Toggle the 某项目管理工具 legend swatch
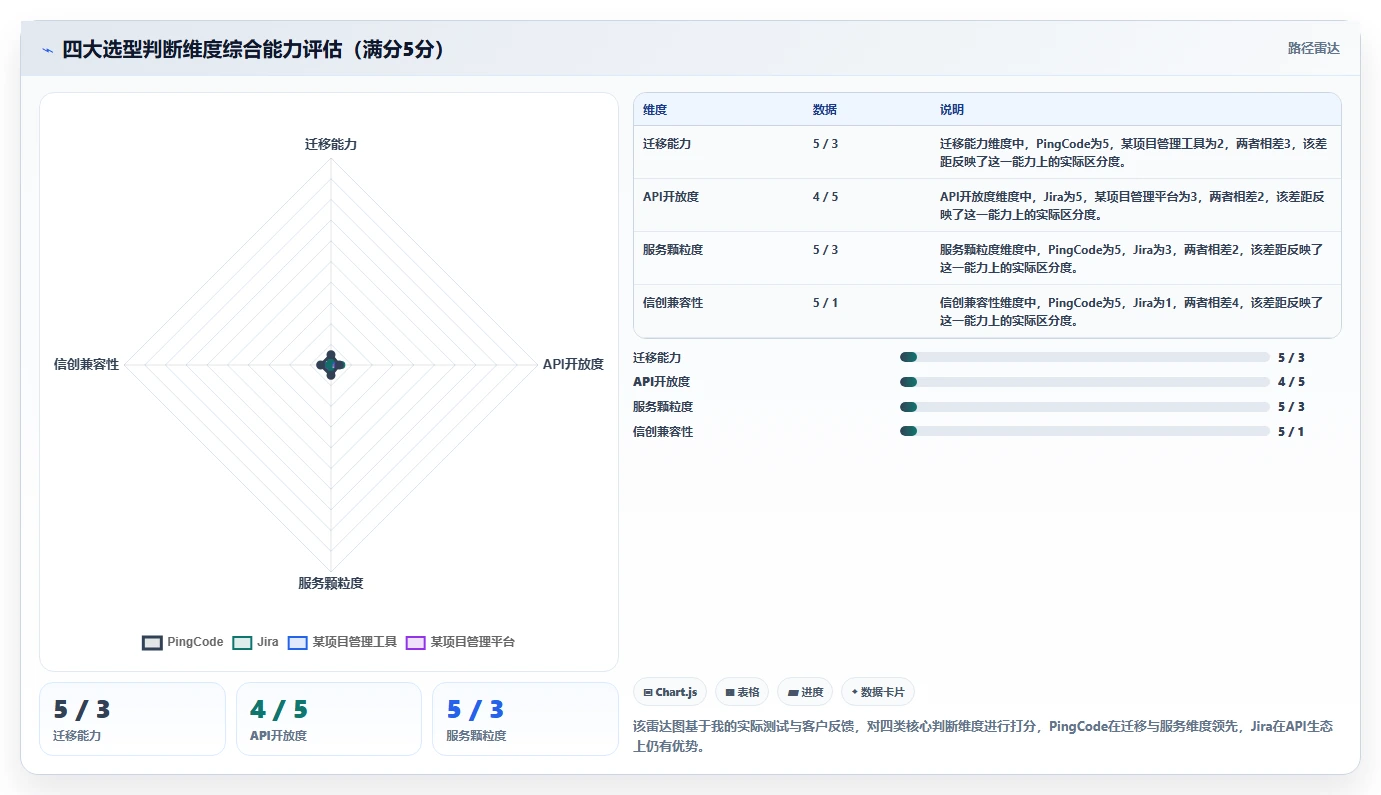This screenshot has width=1381, height=795. pos(297,643)
